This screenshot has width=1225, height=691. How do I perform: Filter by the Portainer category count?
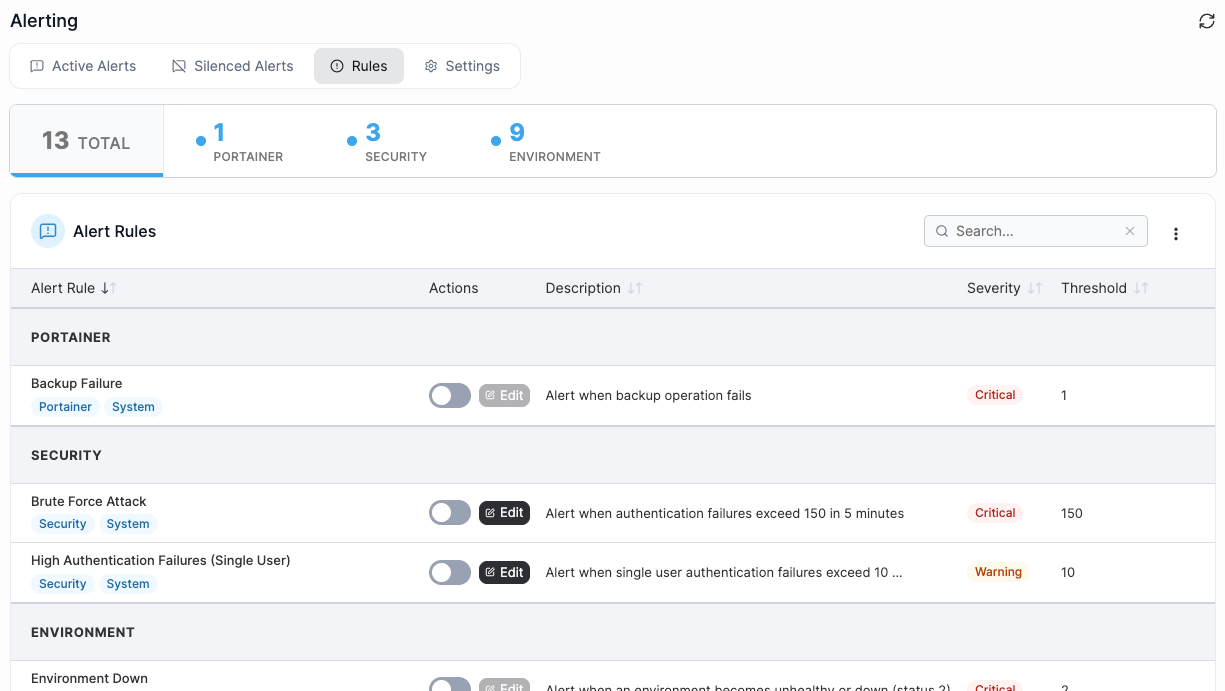click(x=240, y=141)
